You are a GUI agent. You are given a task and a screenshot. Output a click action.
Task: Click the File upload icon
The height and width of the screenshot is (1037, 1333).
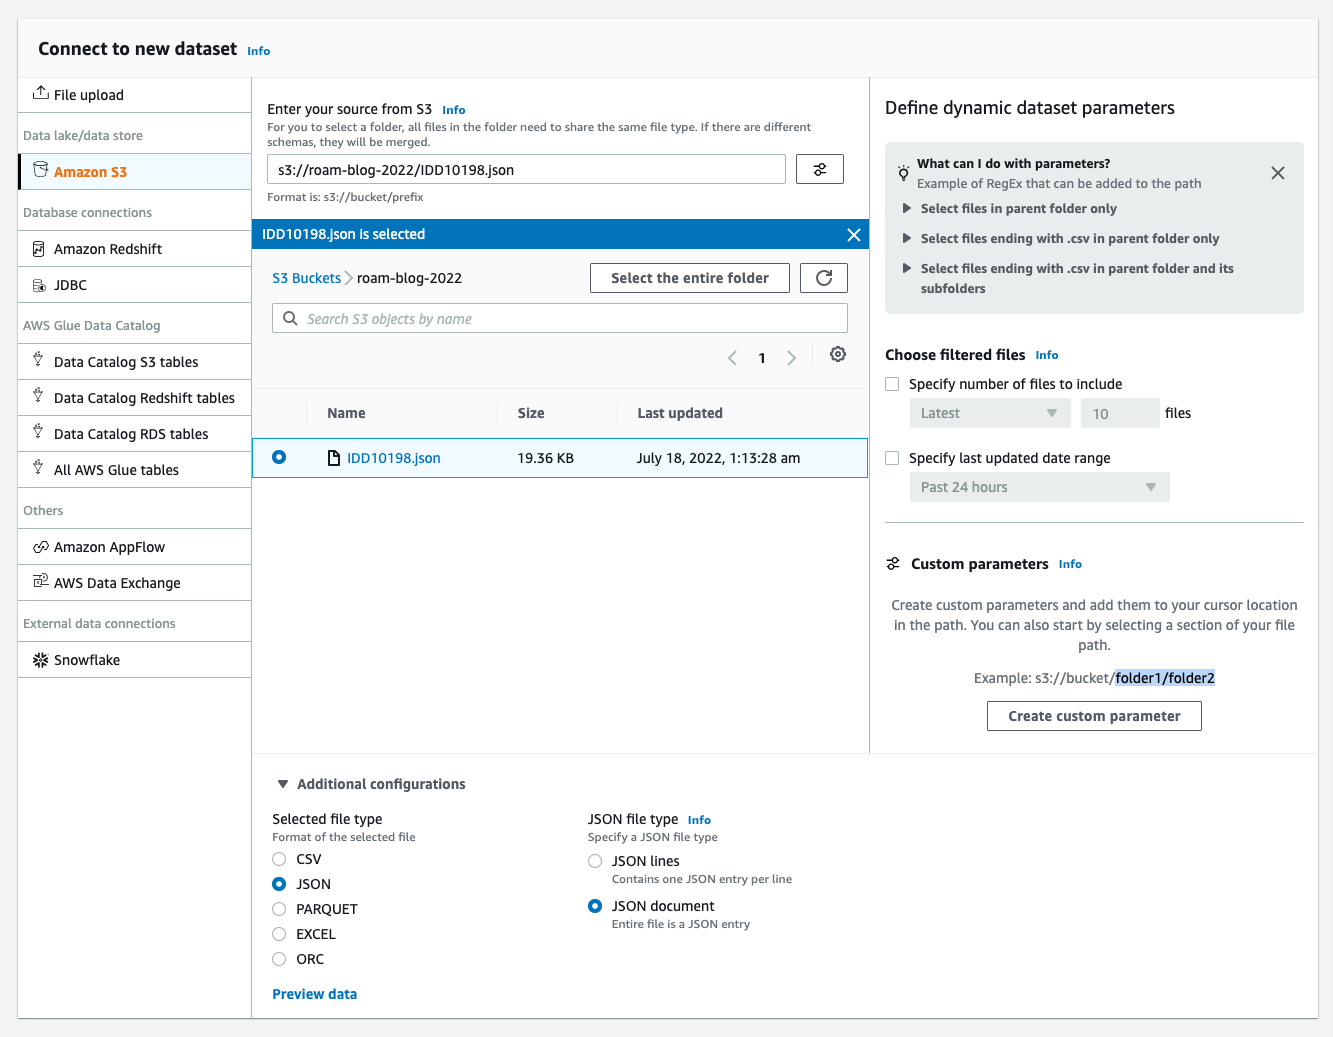point(41,93)
